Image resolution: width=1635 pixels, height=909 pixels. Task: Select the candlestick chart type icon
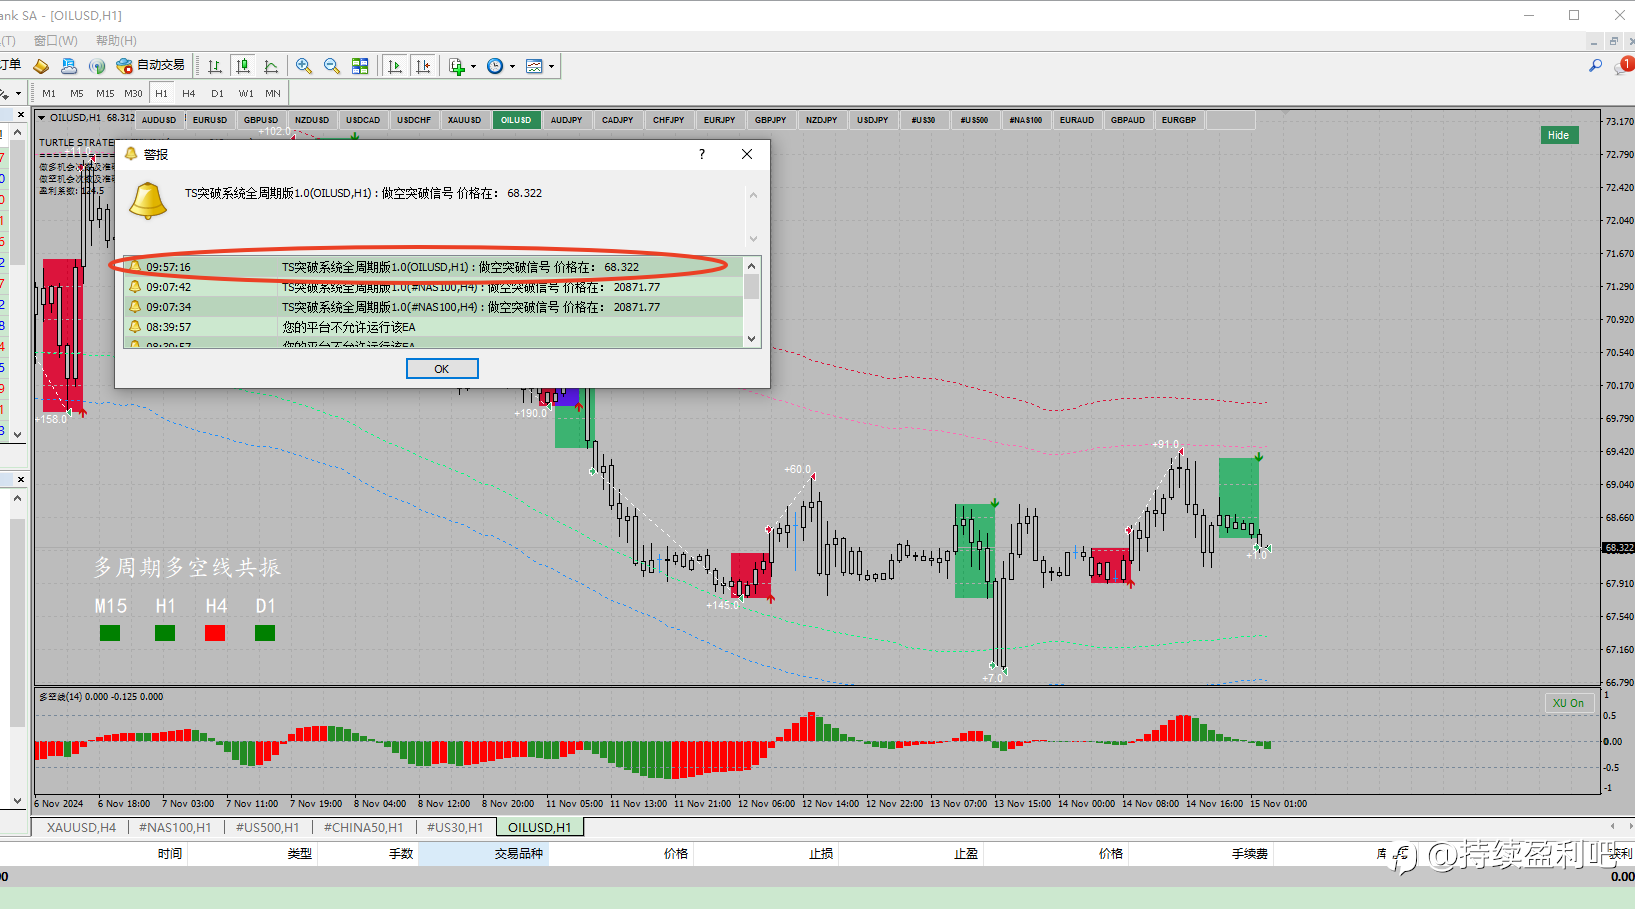click(x=243, y=66)
